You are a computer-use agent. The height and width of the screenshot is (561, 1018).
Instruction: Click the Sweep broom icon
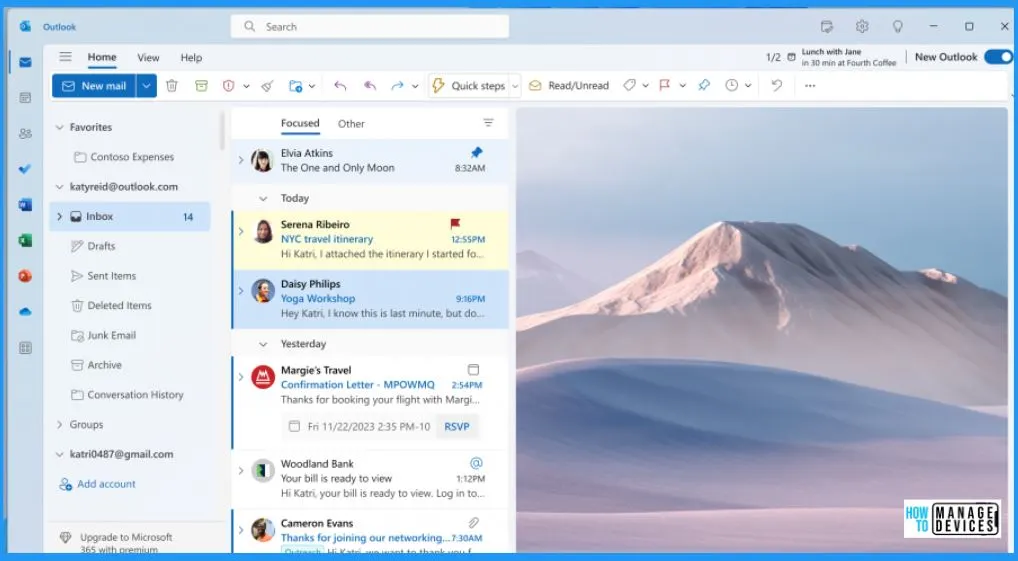click(267, 86)
